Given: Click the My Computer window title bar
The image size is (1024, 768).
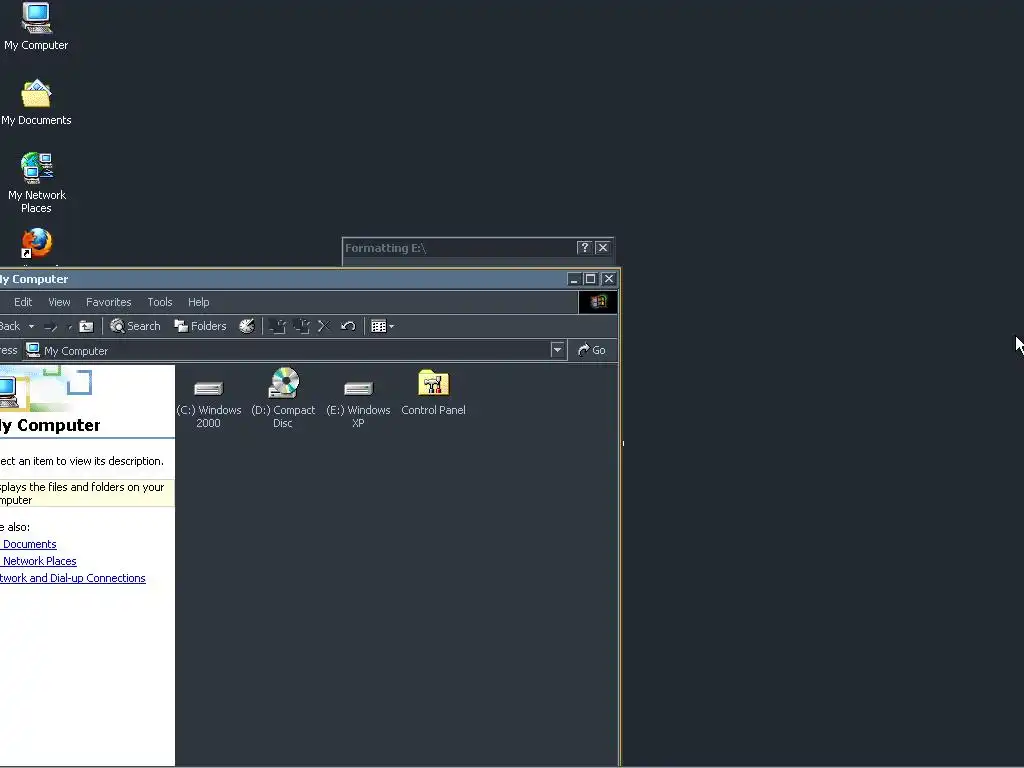Looking at the screenshot, I should 281,279.
